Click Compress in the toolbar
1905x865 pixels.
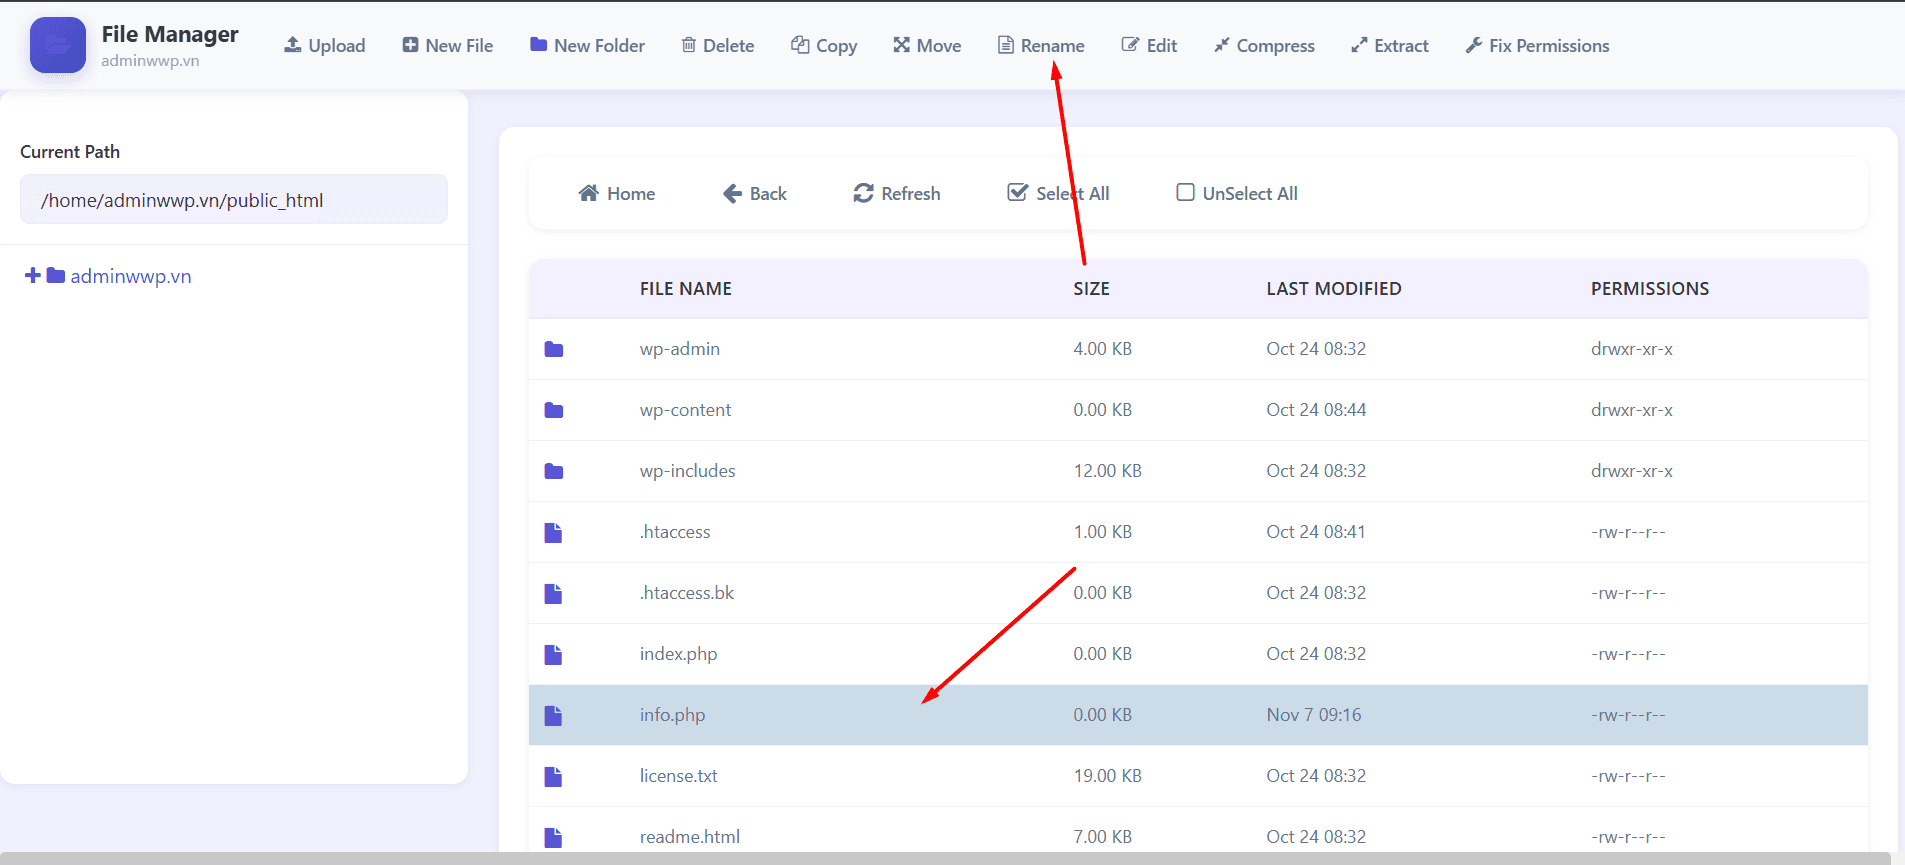point(1263,46)
